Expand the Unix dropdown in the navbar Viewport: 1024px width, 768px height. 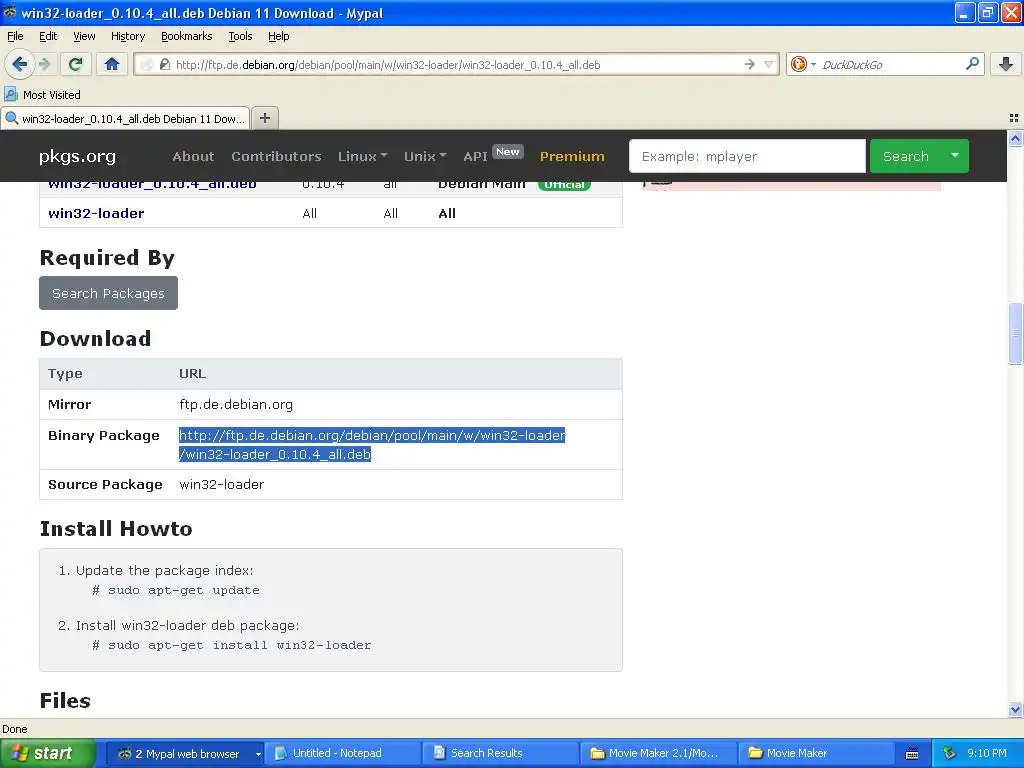click(x=424, y=157)
